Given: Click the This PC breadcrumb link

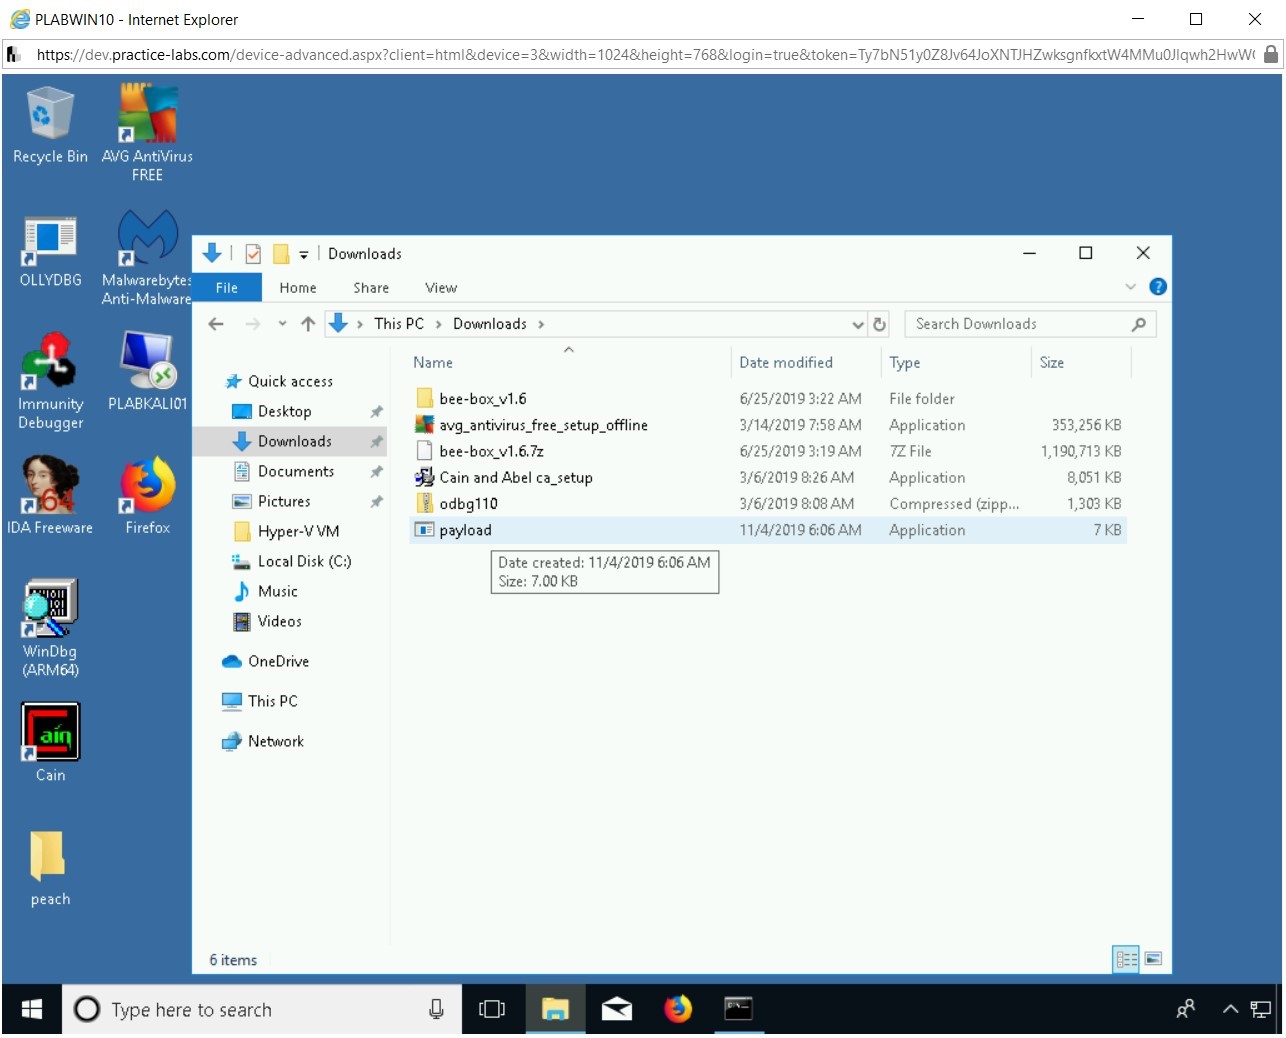Looking at the screenshot, I should pyautogui.click(x=398, y=323).
